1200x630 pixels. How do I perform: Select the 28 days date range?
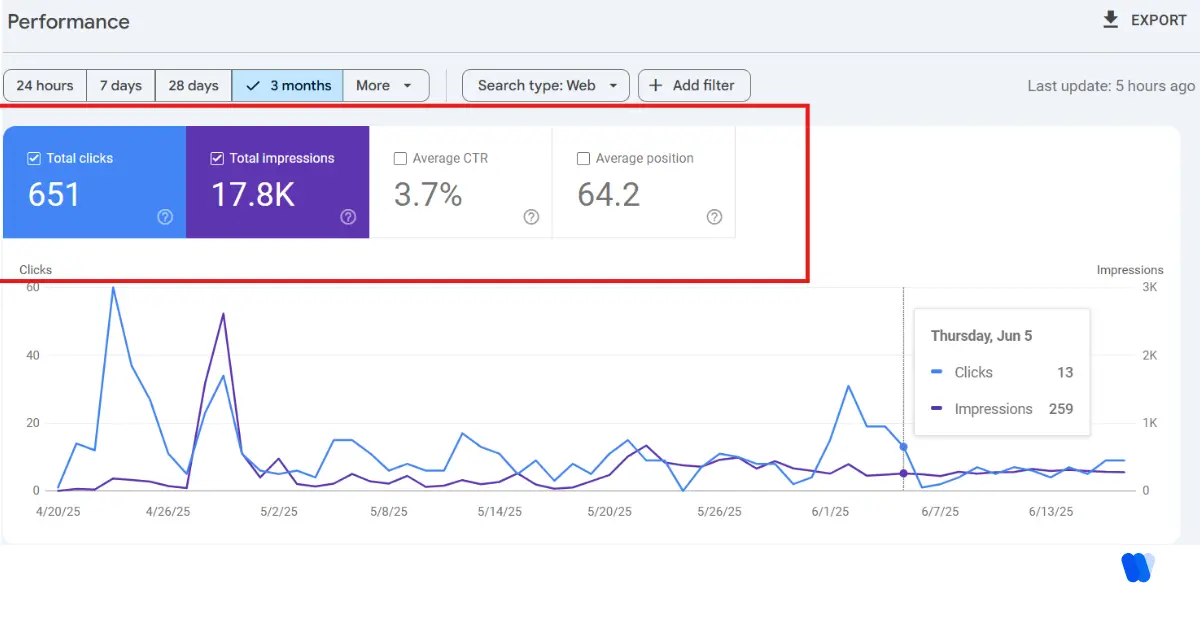pyautogui.click(x=193, y=86)
